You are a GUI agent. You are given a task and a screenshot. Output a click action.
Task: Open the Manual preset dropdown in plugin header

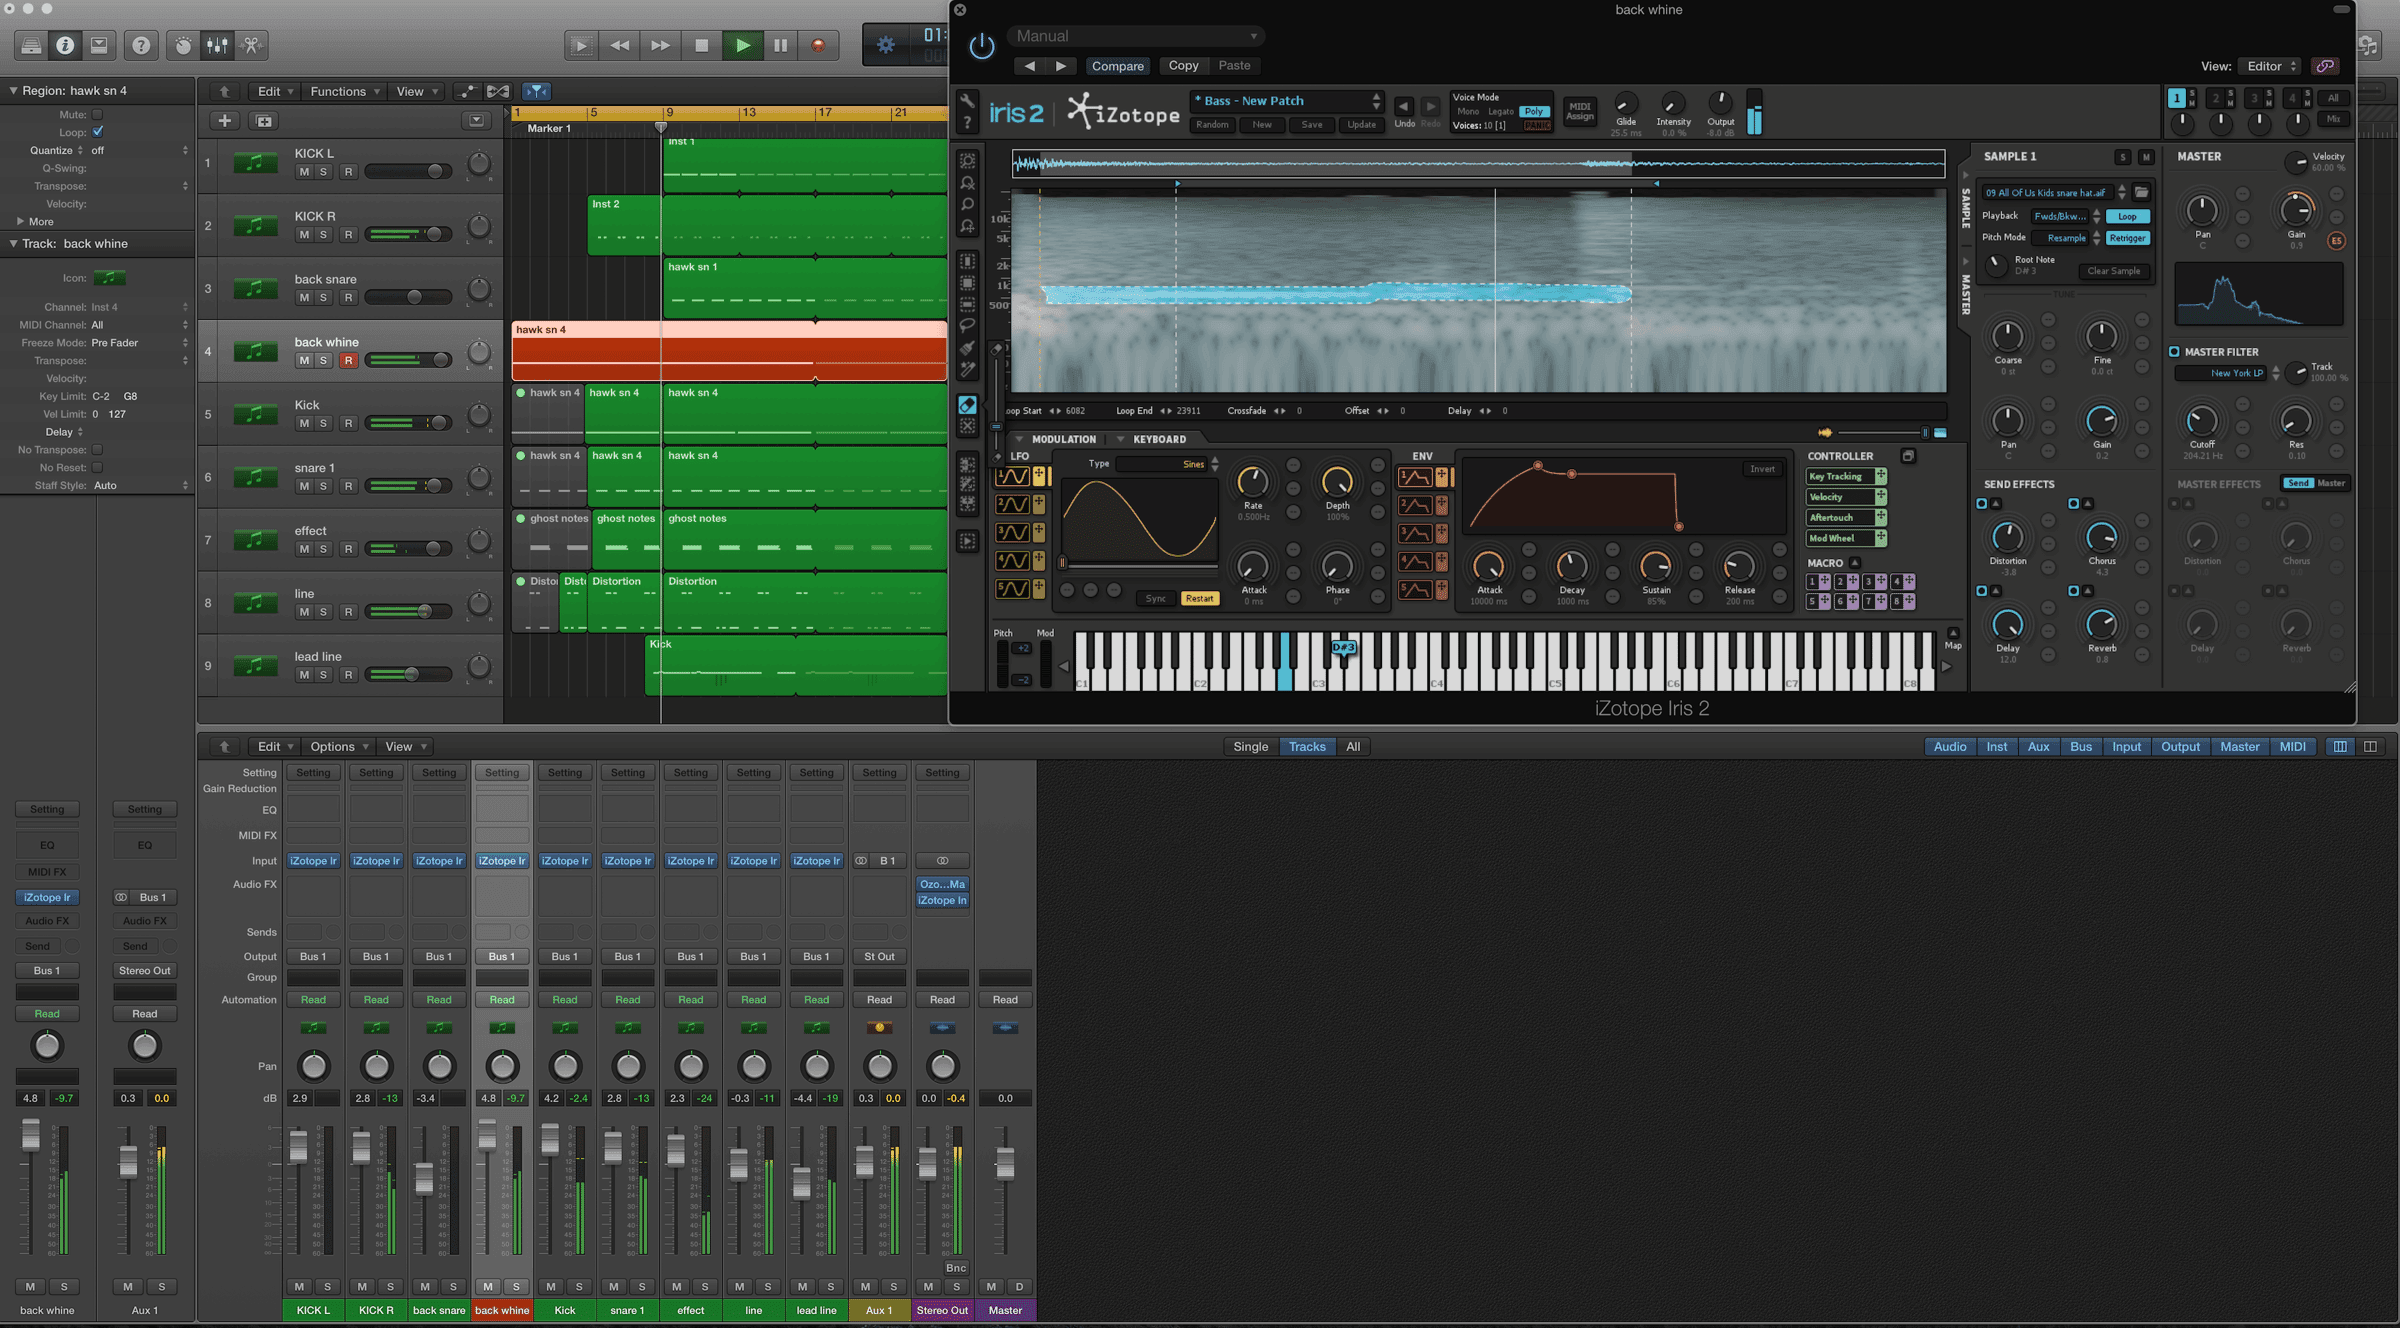(x=1136, y=36)
